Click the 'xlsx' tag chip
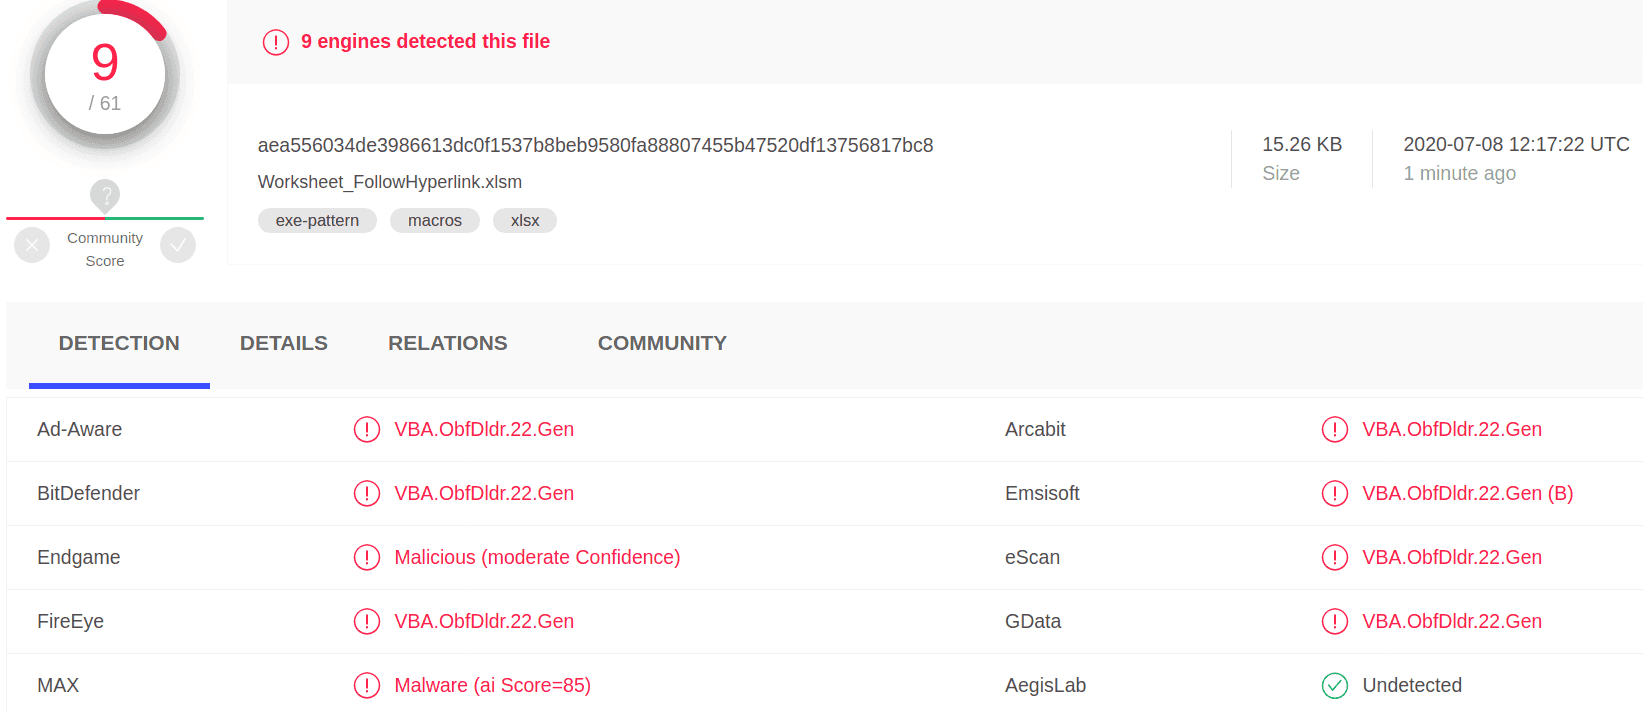The image size is (1643, 712). click(x=525, y=221)
